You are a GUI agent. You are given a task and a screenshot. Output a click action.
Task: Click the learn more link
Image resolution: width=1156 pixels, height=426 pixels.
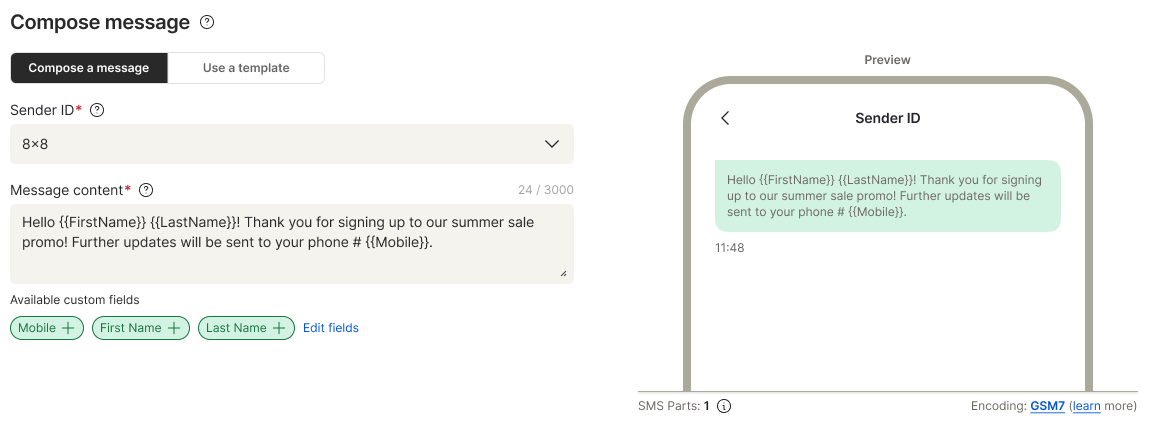[x=1087, y=406]
